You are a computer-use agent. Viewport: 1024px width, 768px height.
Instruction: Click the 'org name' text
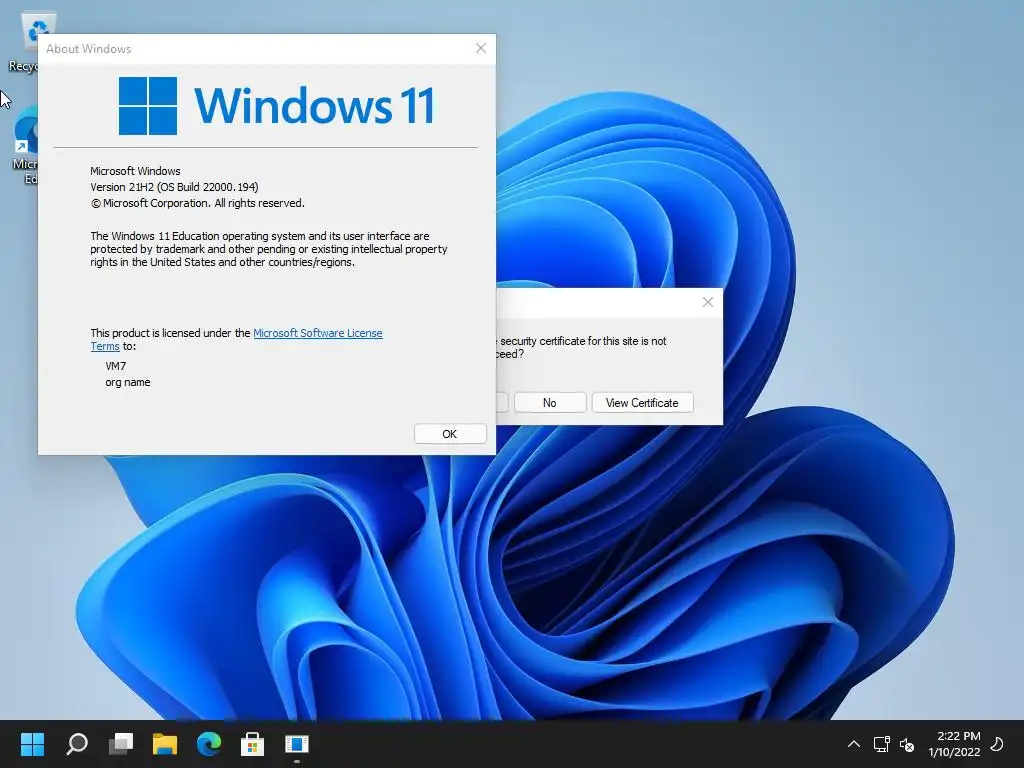[x=128, y=383]
